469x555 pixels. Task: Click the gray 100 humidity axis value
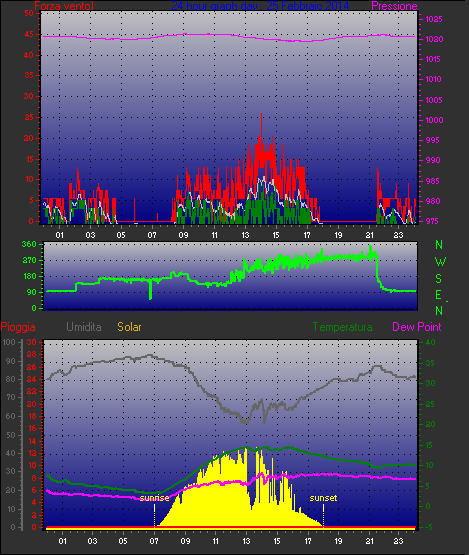coord(9,342)
